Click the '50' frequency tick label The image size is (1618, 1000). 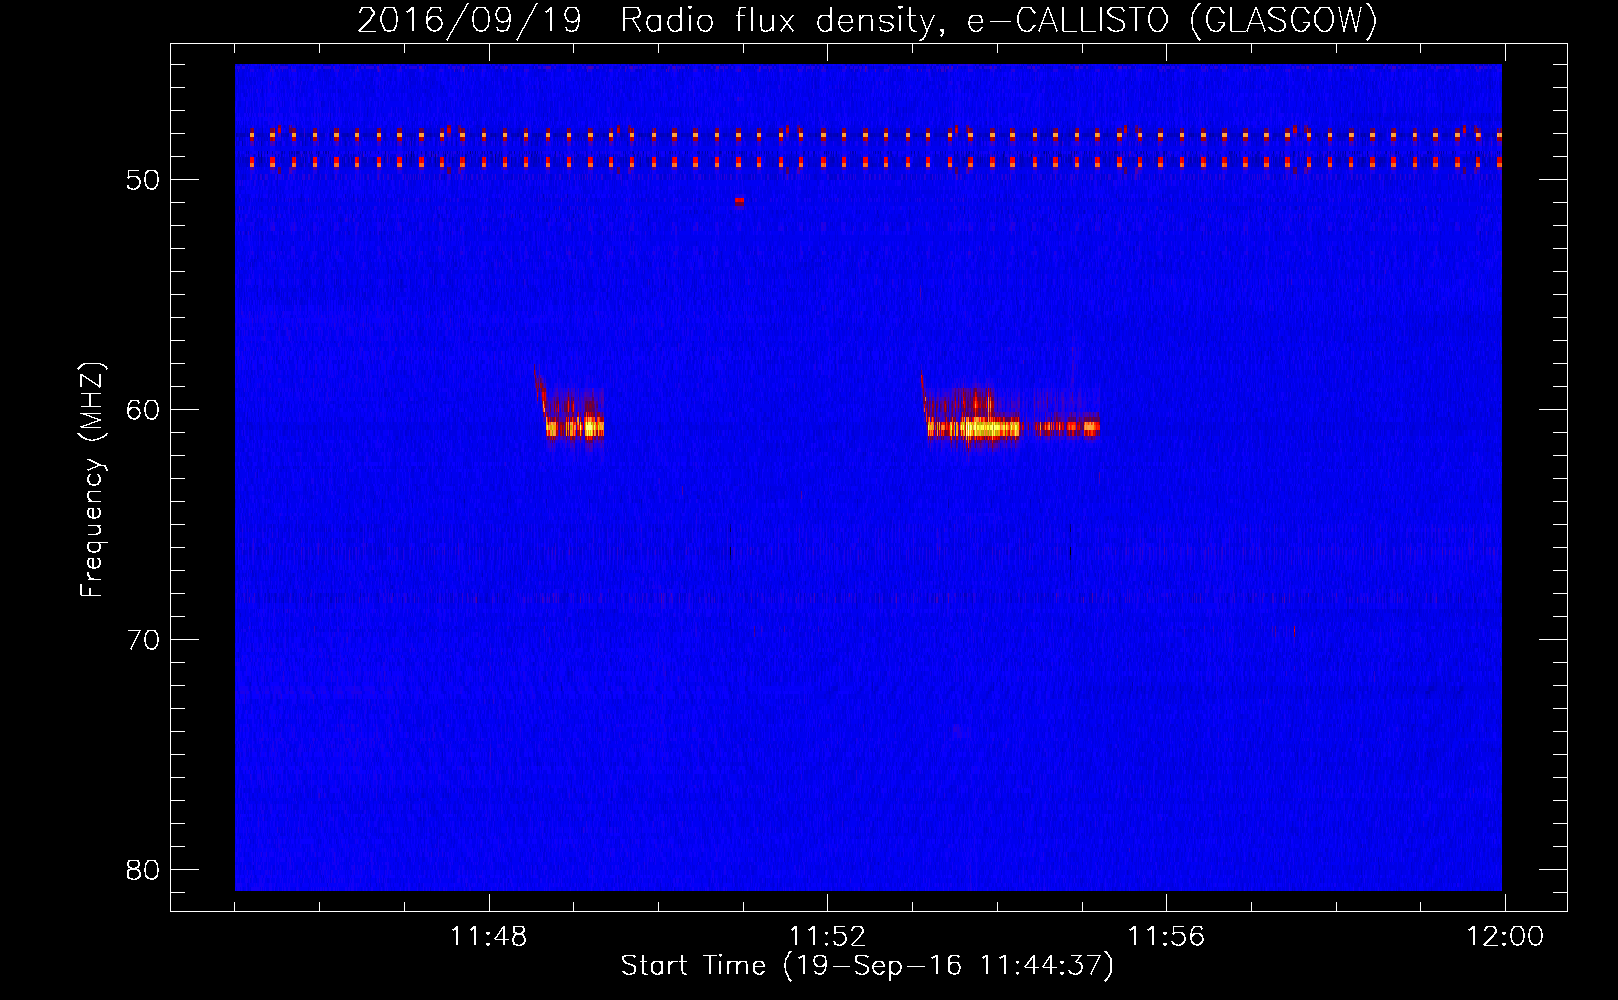tap(144, 180)
